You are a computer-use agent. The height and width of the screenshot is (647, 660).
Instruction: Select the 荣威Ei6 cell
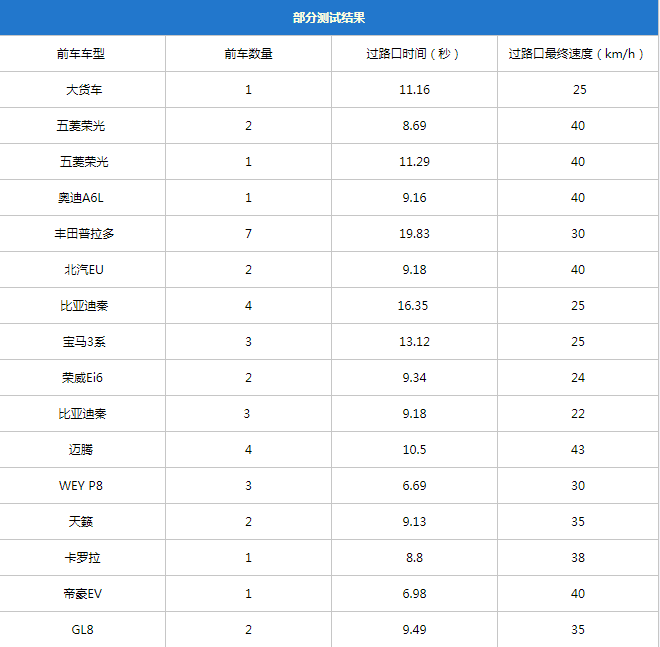tap(82, 378)
